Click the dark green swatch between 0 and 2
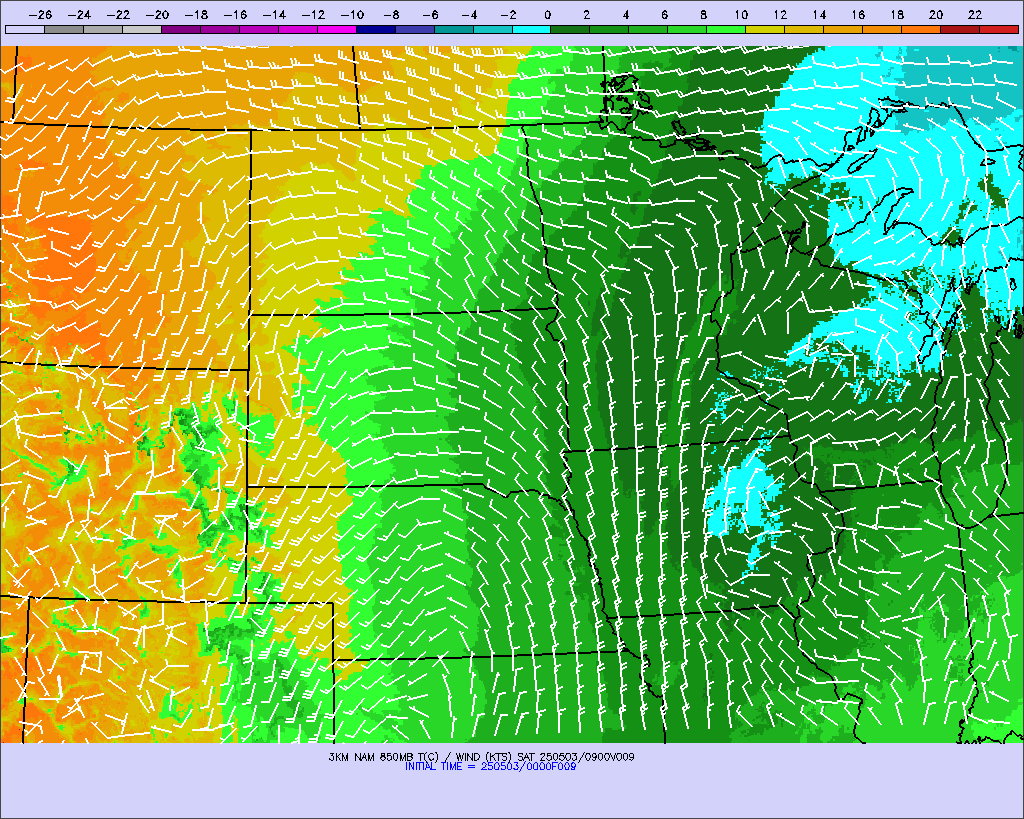Viewport: 1024px width, 819px height. click(571, 29)
